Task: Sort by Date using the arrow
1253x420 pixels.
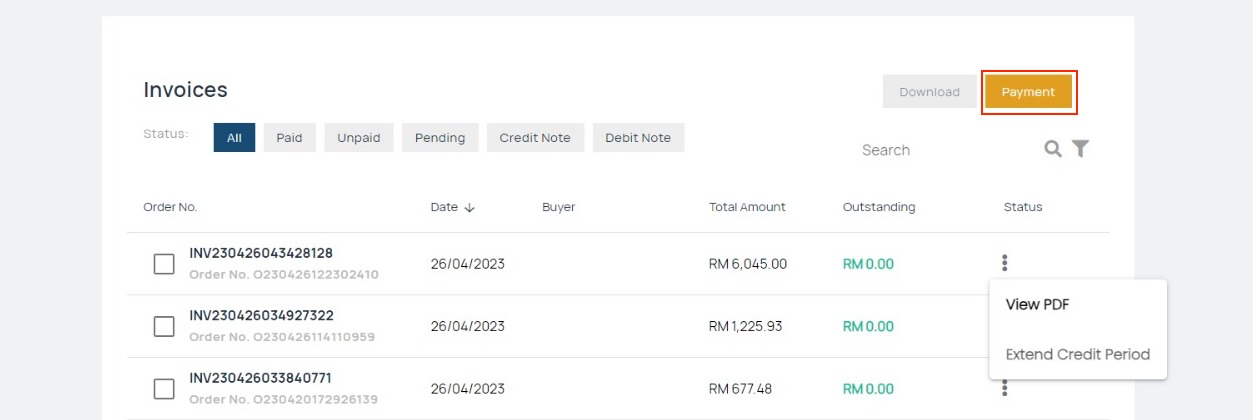Action: coord(470,208)
